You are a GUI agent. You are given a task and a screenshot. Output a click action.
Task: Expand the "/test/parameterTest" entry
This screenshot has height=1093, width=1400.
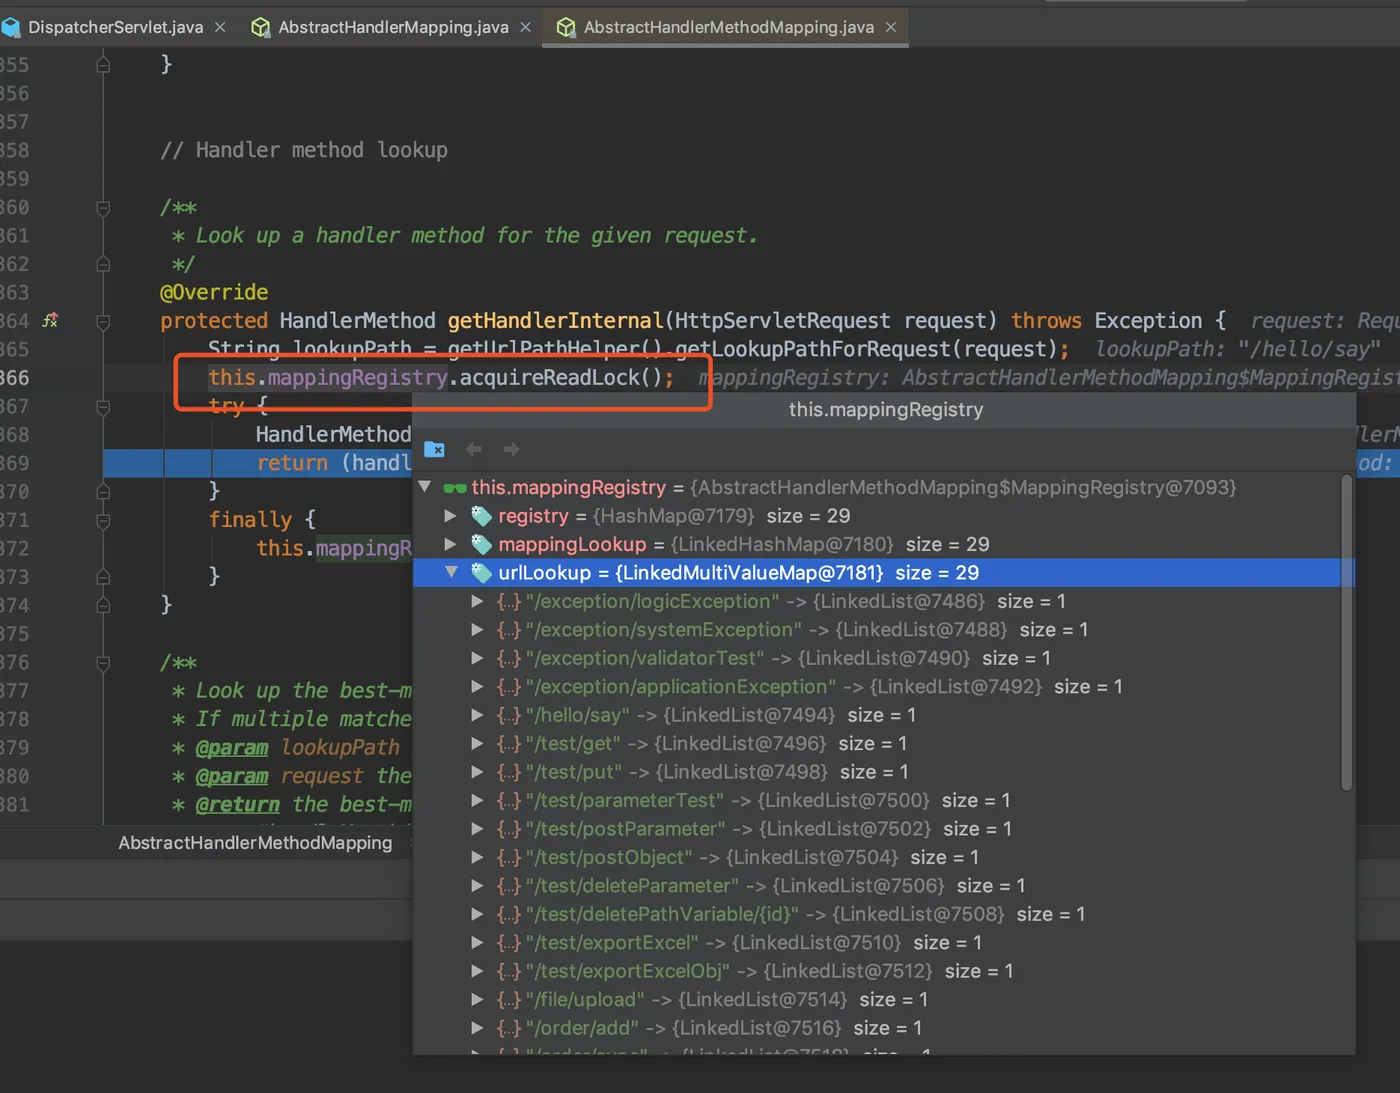point(478,801)
